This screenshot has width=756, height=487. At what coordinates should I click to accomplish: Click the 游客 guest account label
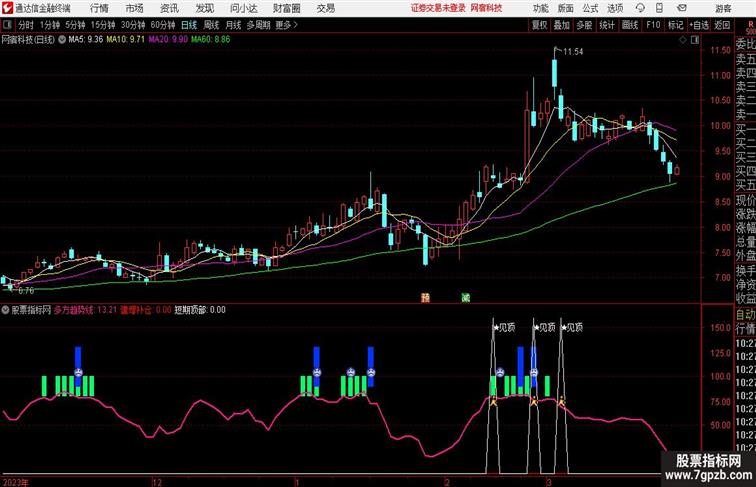(x=723, y=8)
